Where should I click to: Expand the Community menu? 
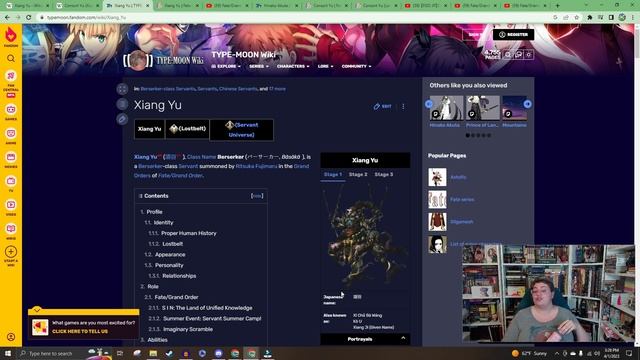pyautogui.click(x=356, y=66)
